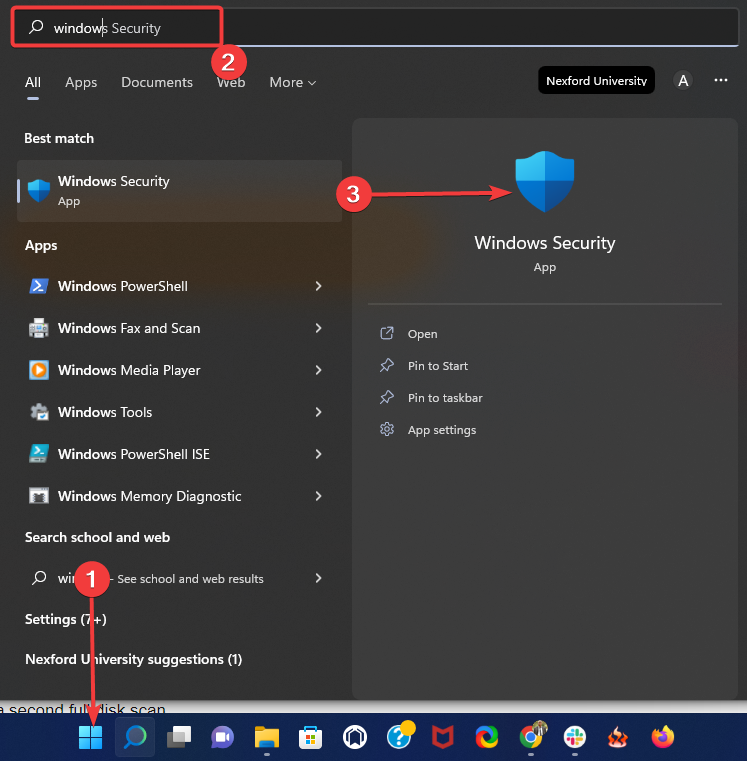The width and height of the screenshot is (747, 761).
Task: Click the Windows Memory Diagnostic result text
Action: tap(149, 496)
